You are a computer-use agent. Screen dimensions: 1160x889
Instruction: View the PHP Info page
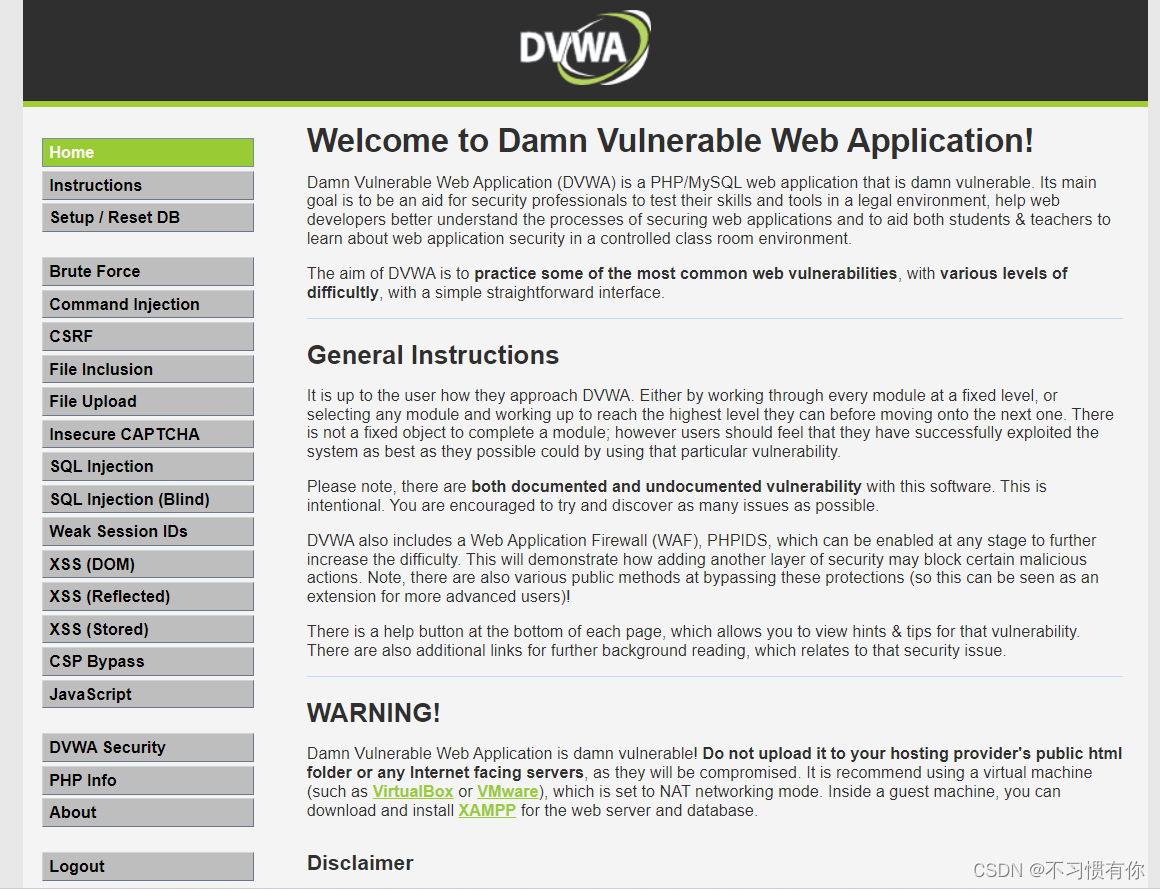point(148,780)
